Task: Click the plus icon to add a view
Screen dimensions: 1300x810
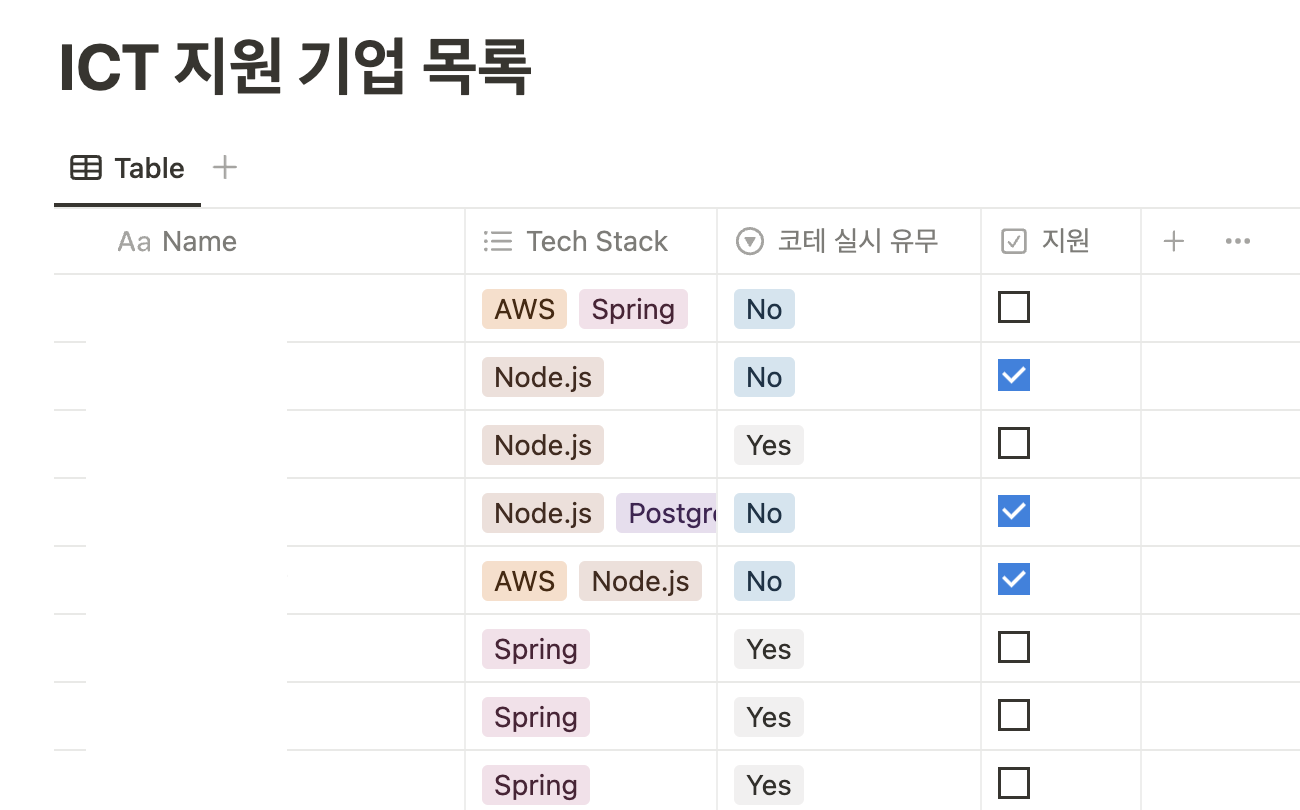Action: [225, 167]
